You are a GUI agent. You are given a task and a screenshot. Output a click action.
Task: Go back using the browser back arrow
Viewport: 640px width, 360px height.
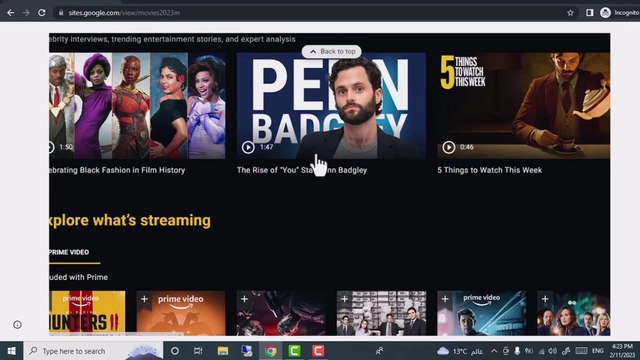point(11,13)
